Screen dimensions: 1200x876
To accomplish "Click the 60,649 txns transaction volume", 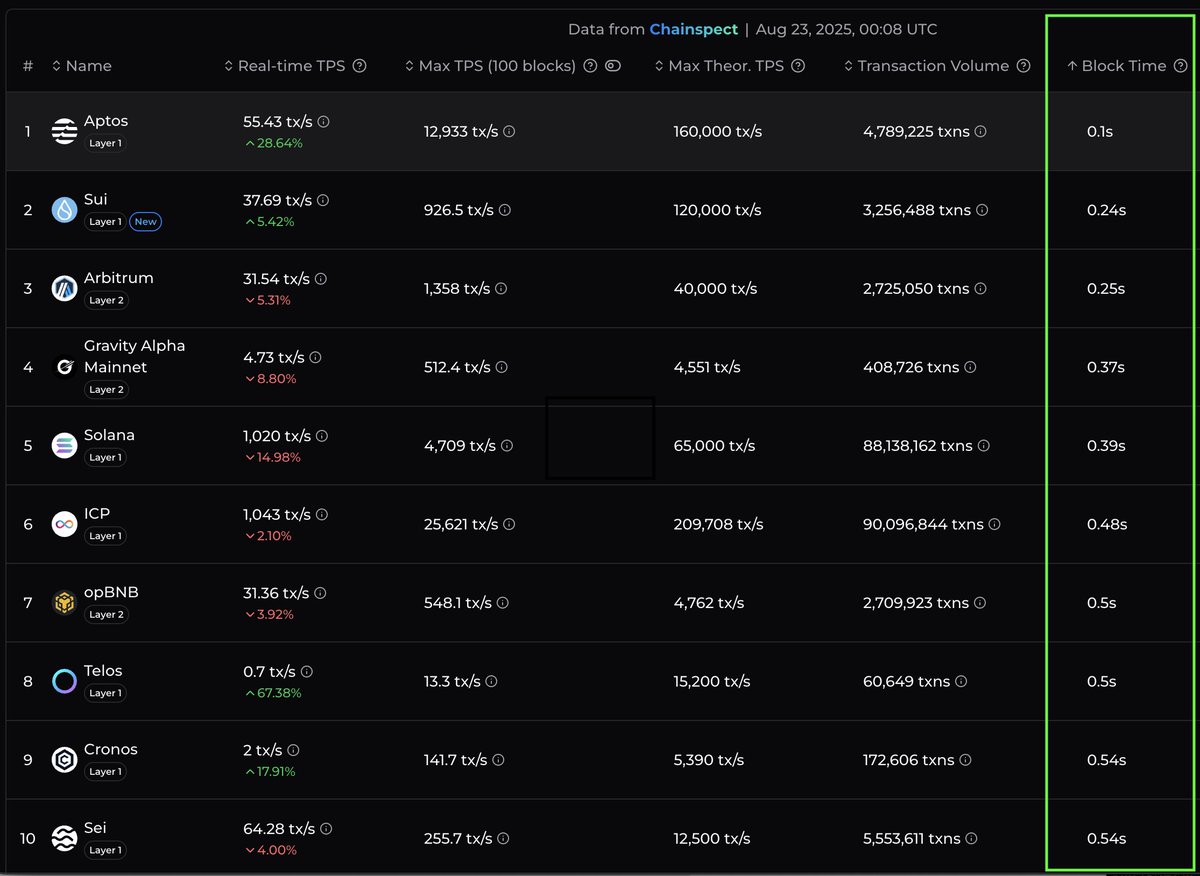I will tap(908, 682).
